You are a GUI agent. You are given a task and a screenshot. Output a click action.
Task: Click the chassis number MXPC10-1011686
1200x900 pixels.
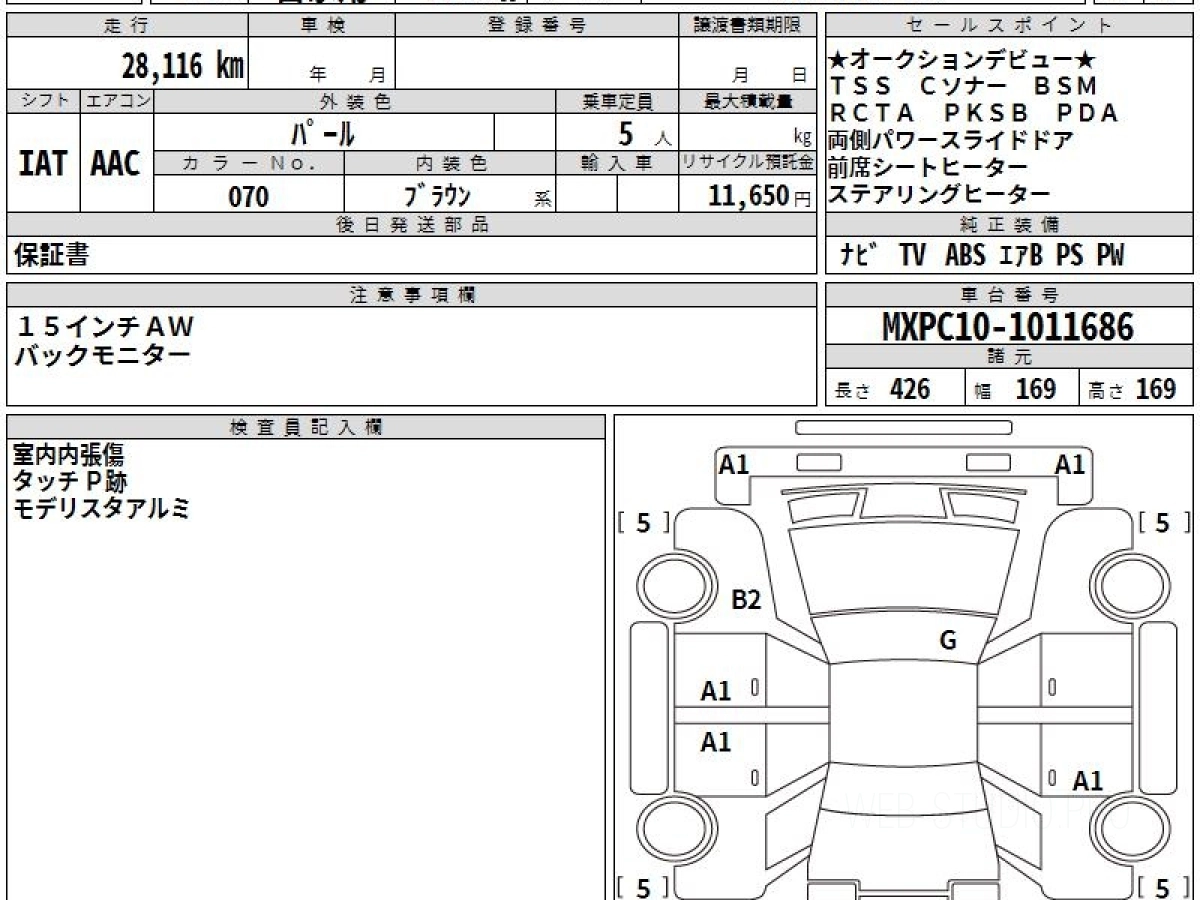click(1008, 327)
